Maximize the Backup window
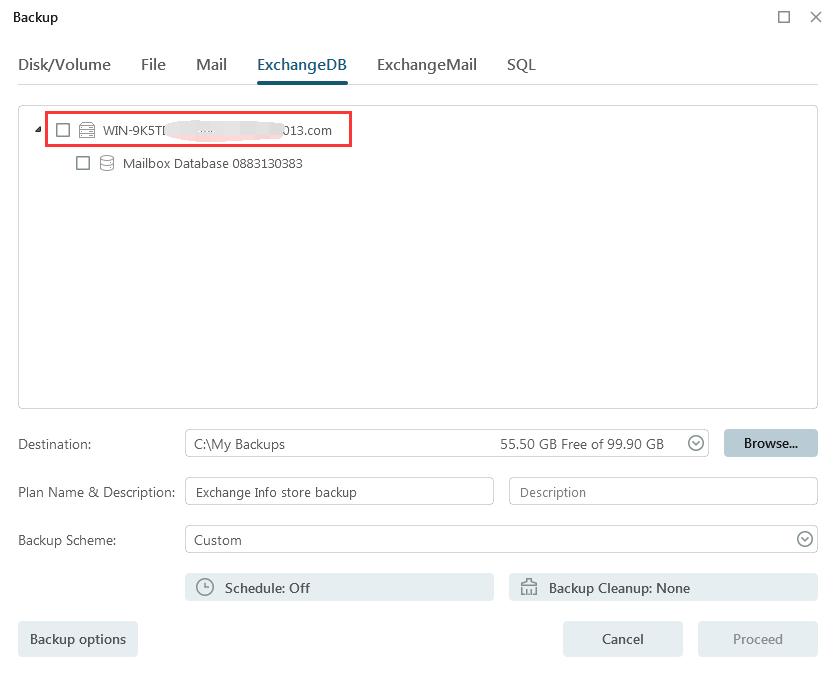This screenshot has width=836, height=676. point(784,17)
